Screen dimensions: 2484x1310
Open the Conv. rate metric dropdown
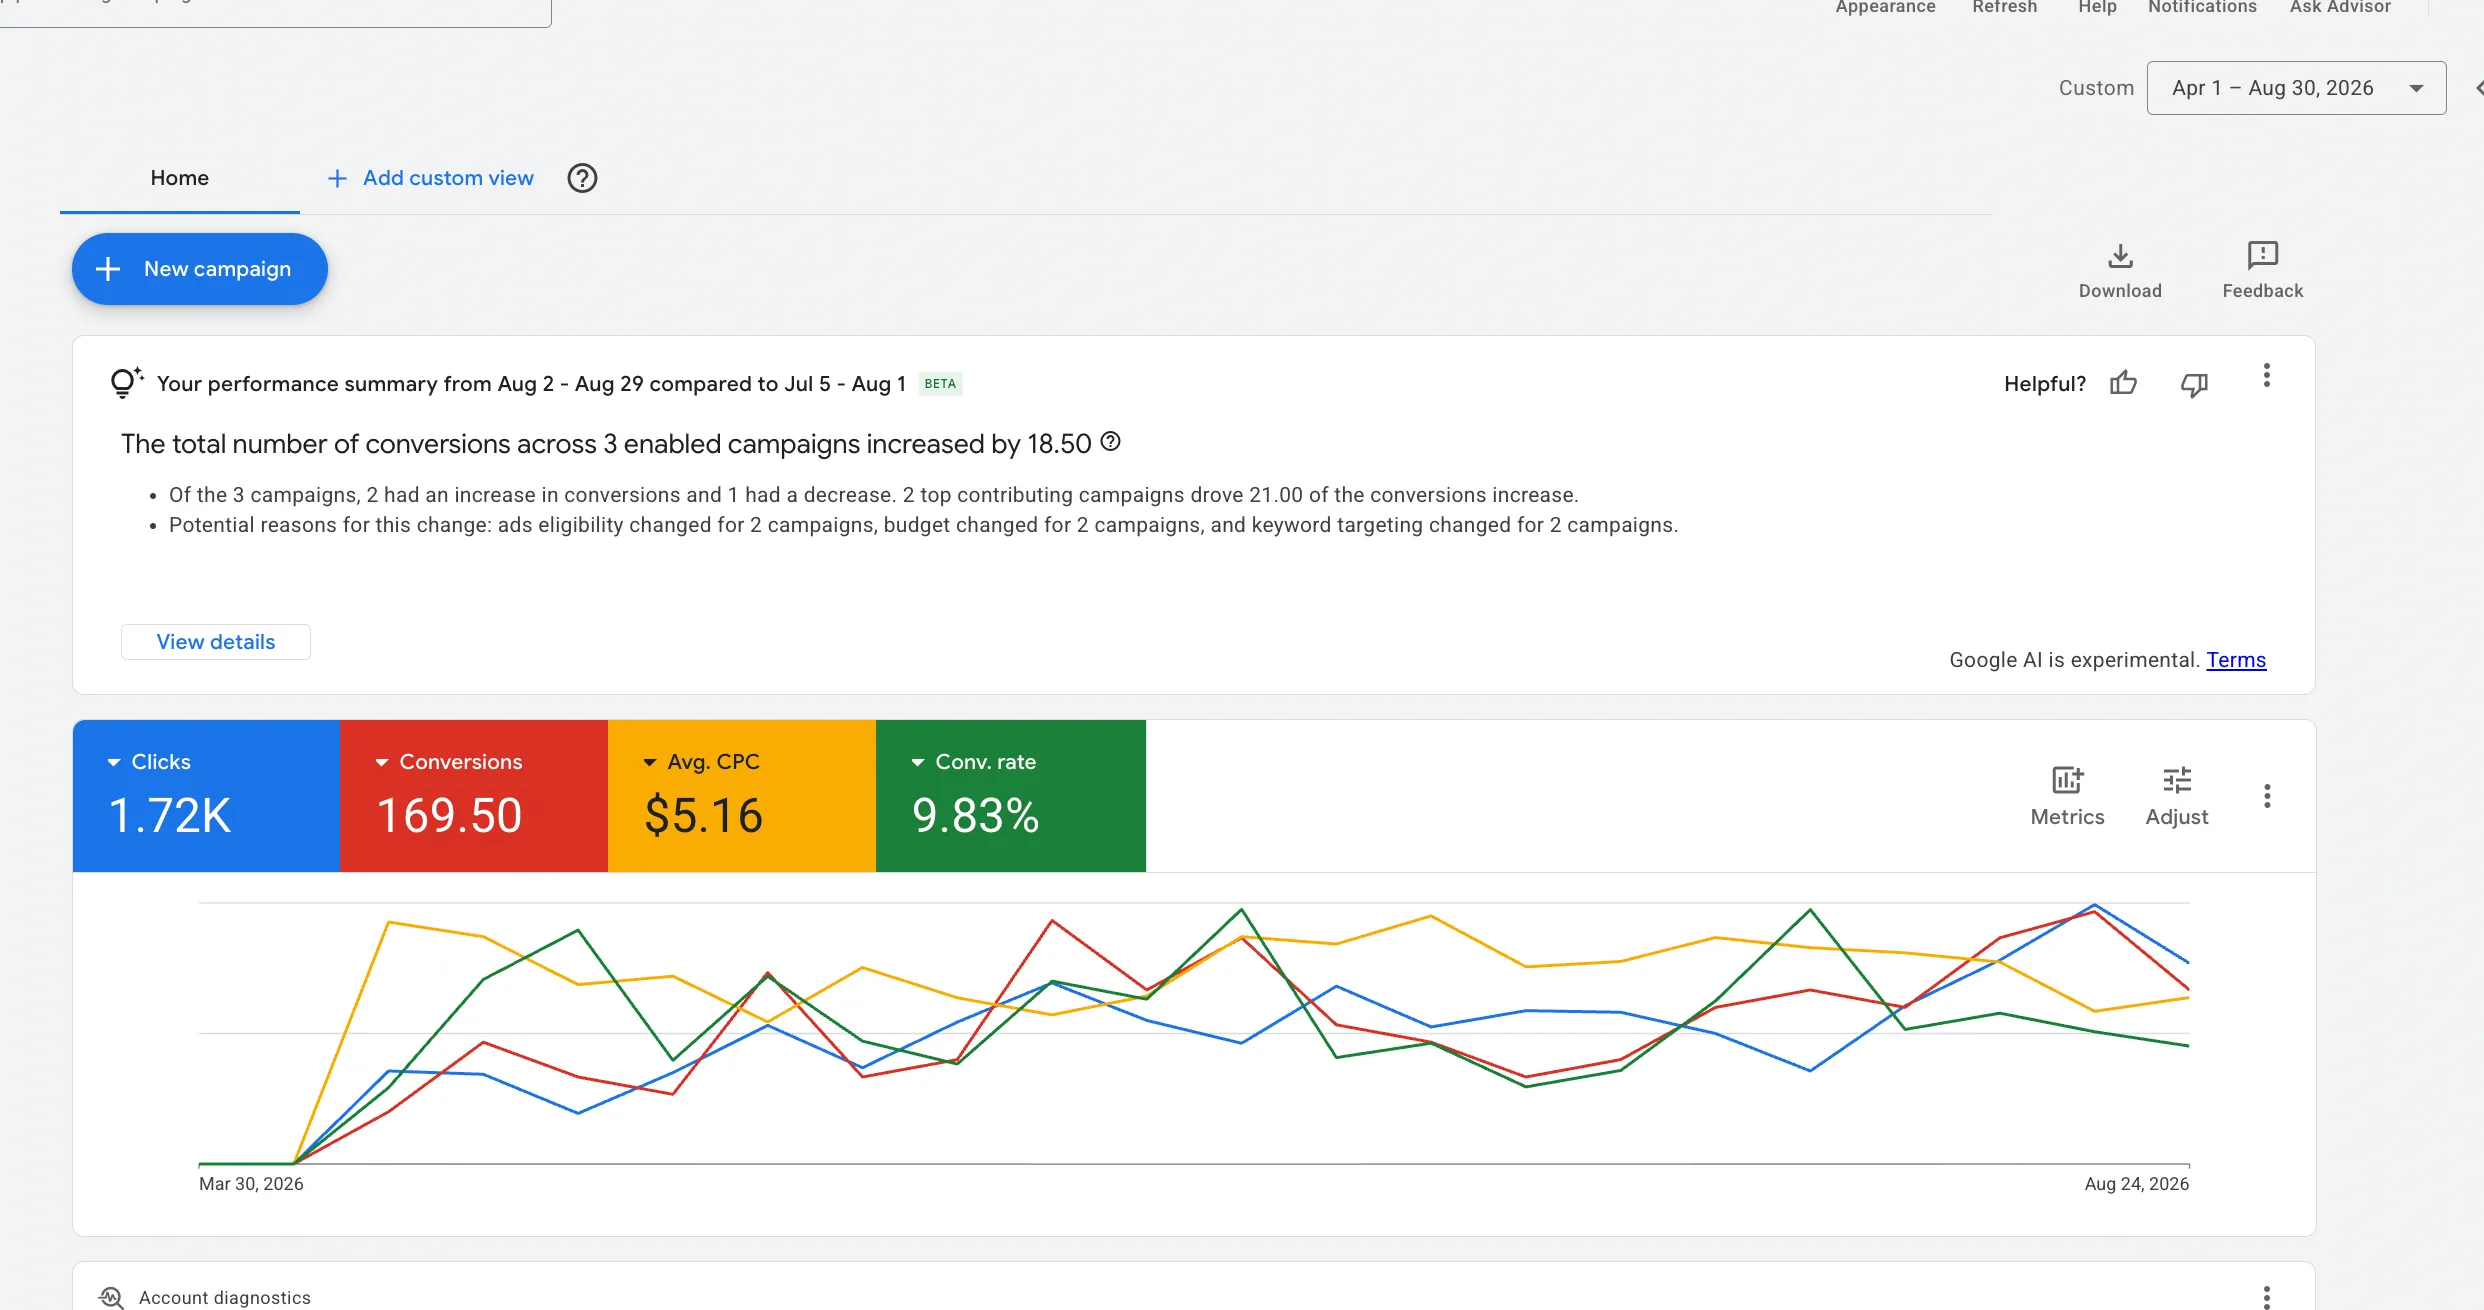(917, 762)
